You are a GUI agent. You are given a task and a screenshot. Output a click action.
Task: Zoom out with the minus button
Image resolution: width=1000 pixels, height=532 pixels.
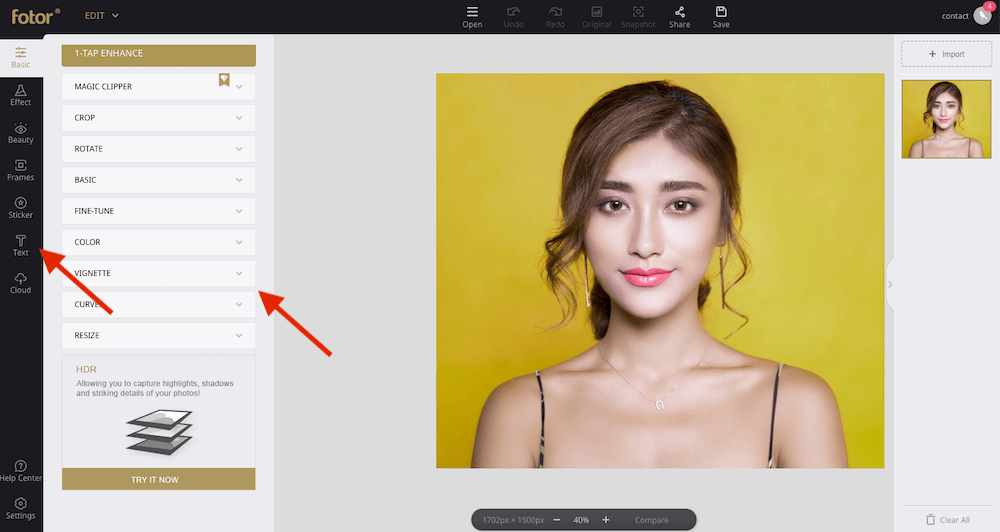[556, 520]
